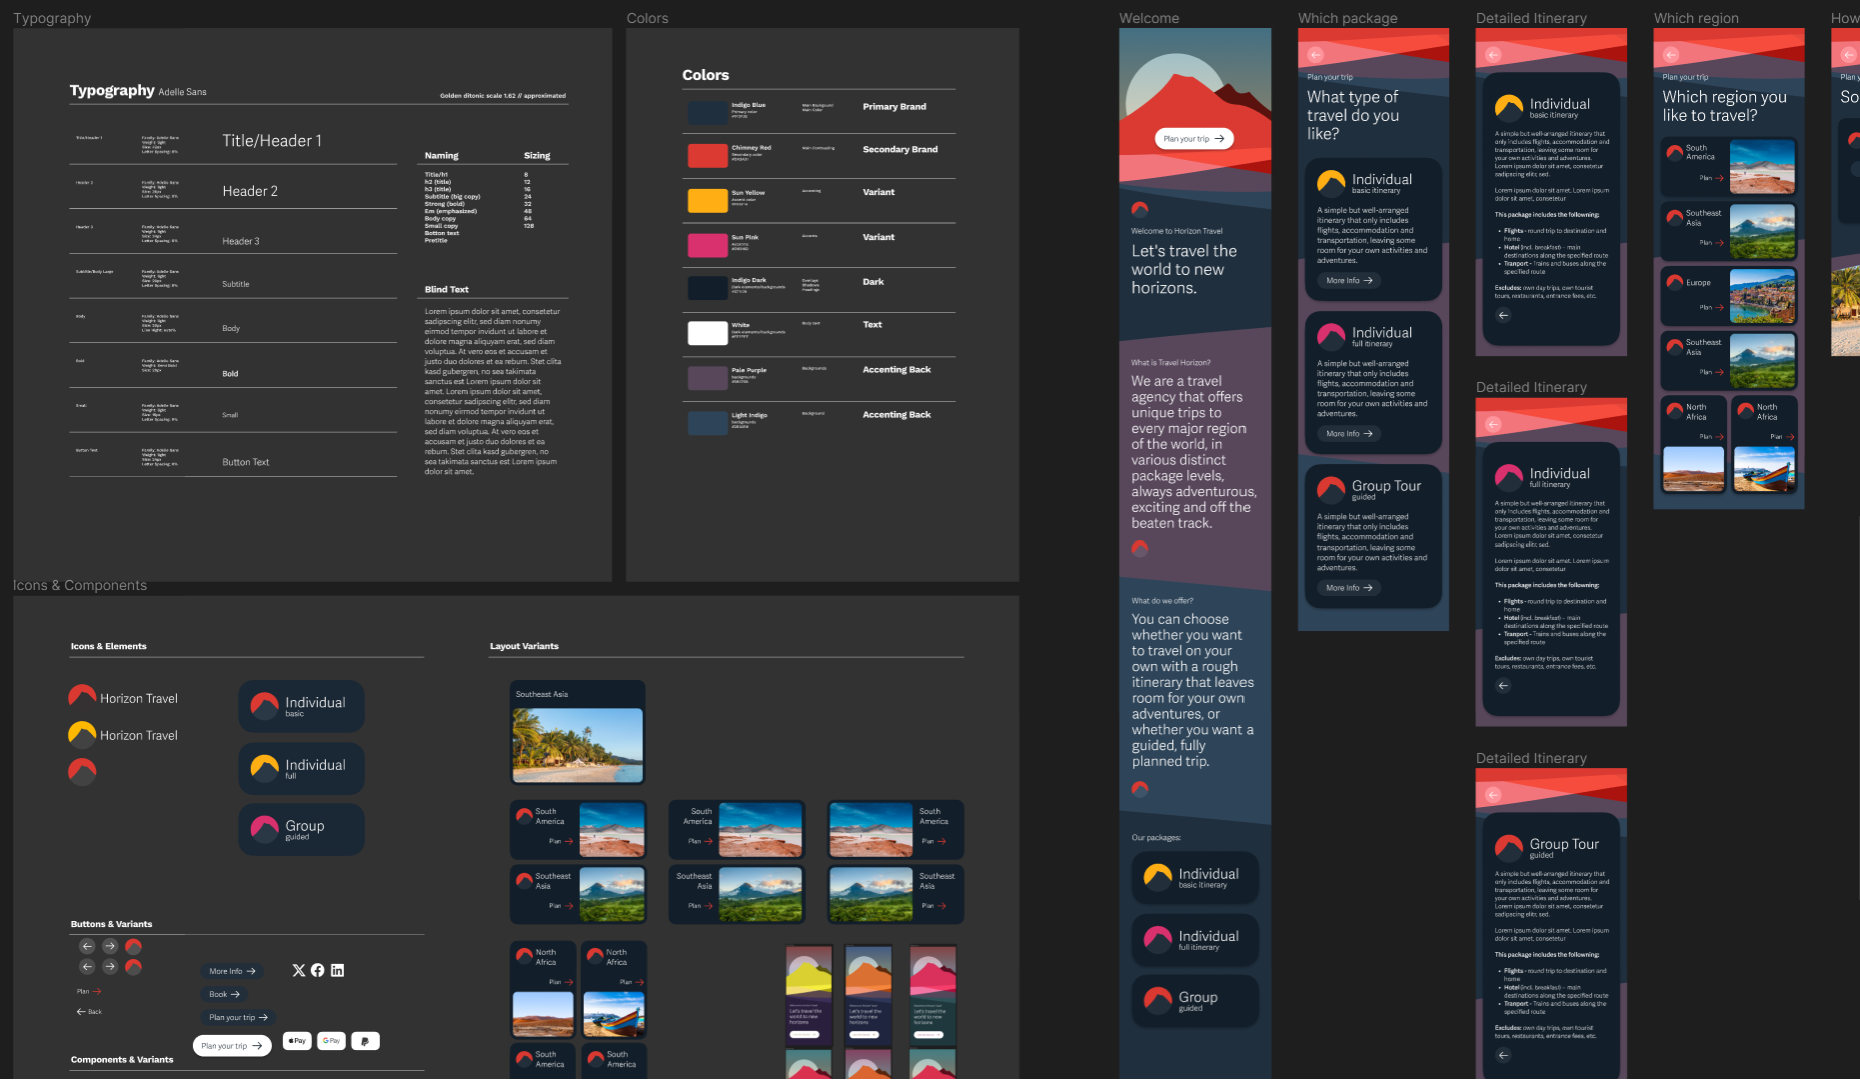The image size is (1860, 1080).
Task: Select the Indigo Blue color swatch
Action: (707, 112)
